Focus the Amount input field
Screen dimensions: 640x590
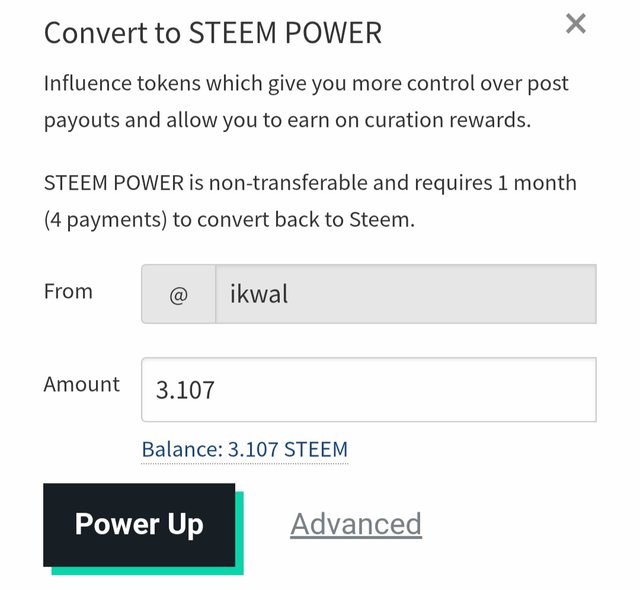click(368, 390)
